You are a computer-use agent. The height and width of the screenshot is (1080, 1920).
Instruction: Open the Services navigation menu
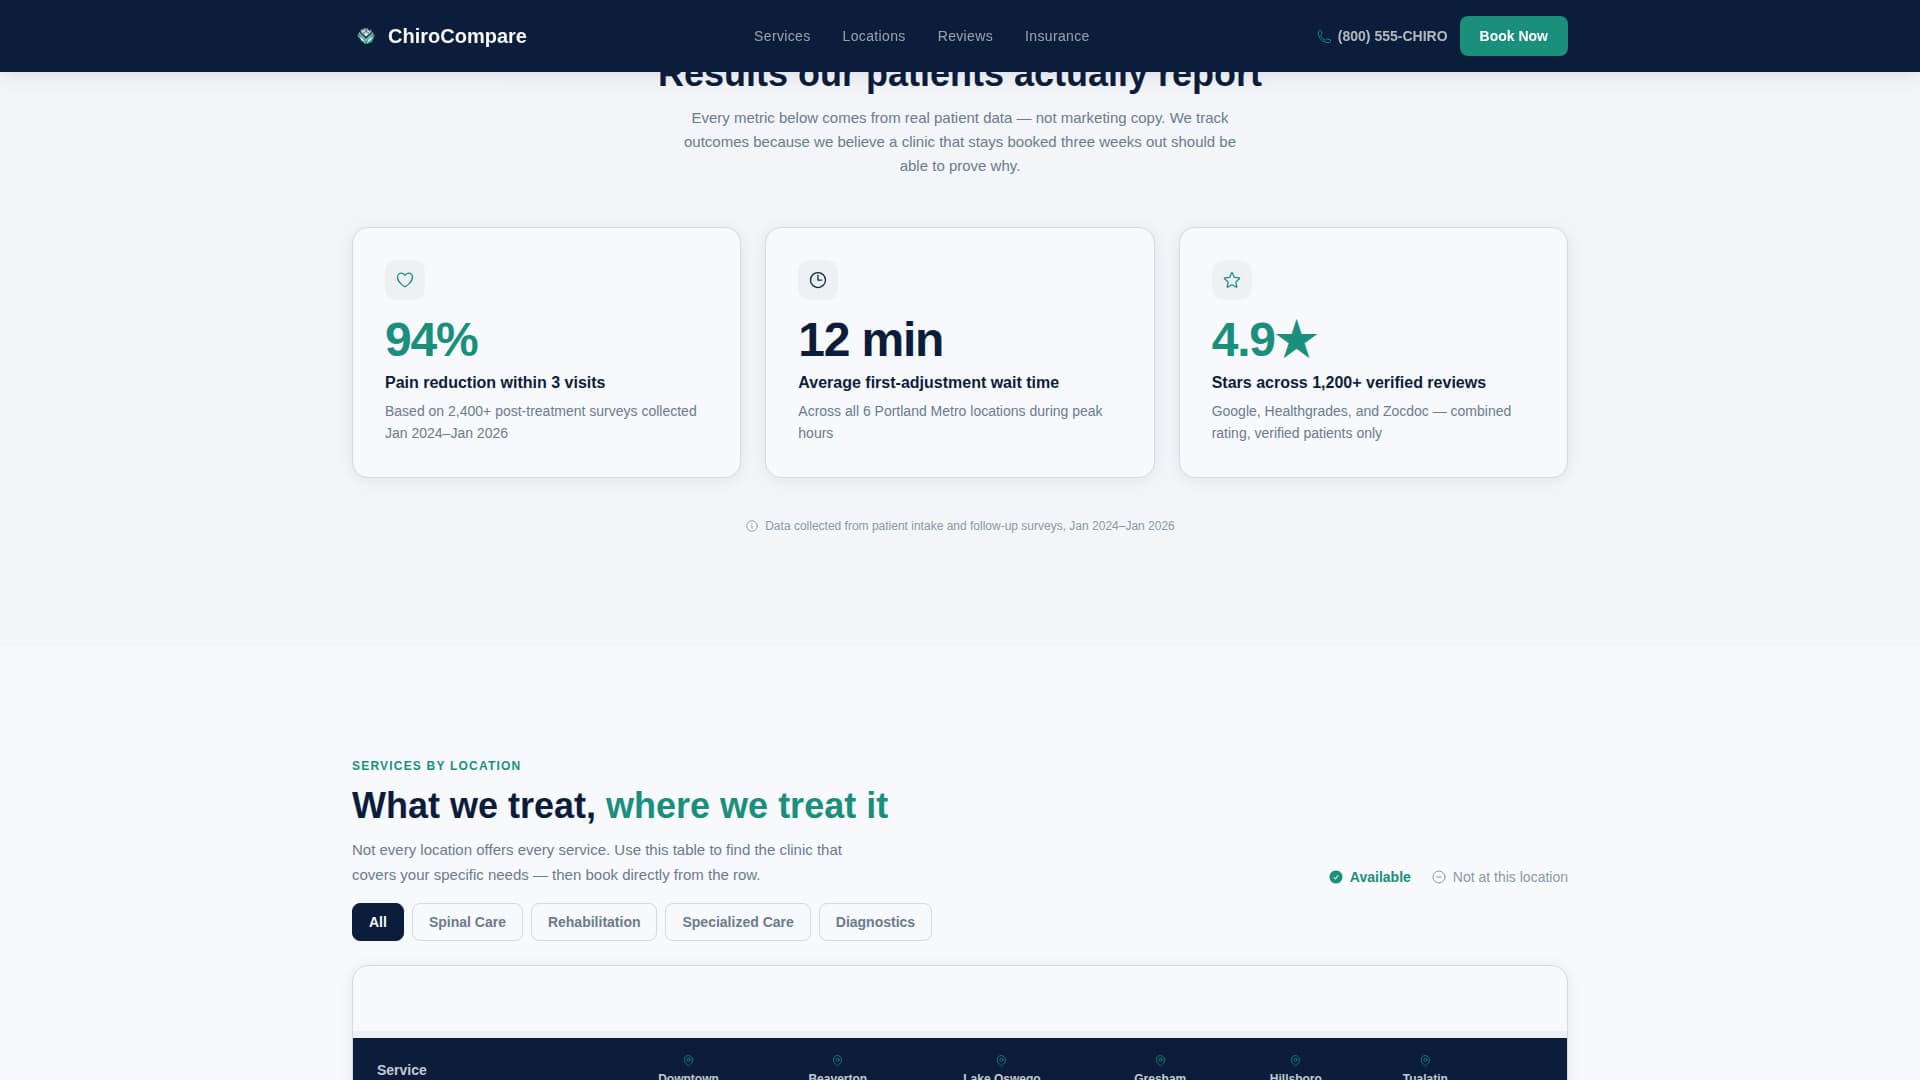click(x=781, y=36)
